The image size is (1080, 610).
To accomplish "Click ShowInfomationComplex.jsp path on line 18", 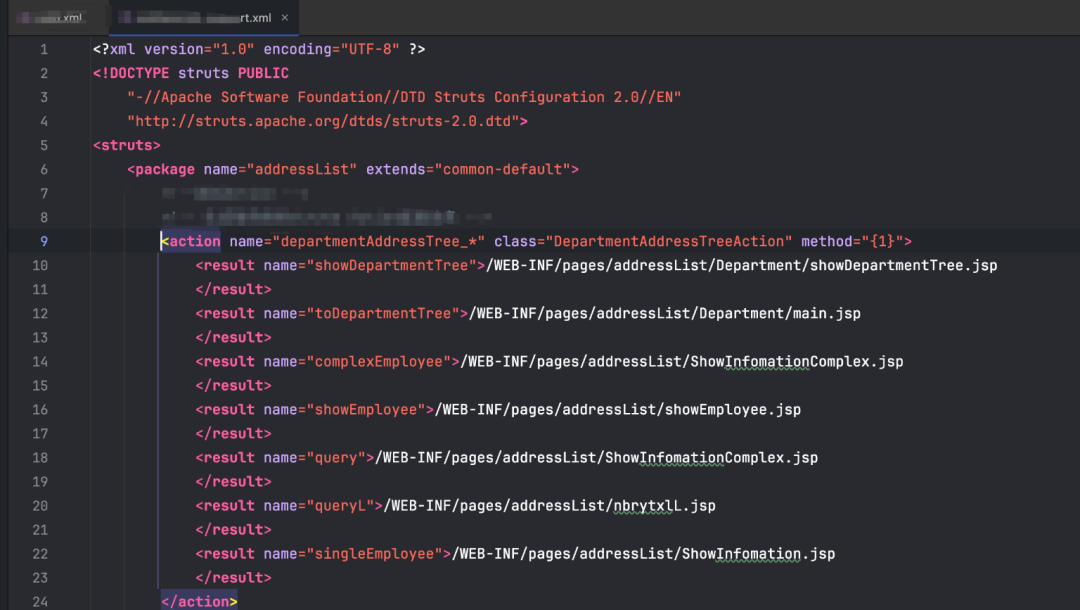I will [x=596, y=459].
